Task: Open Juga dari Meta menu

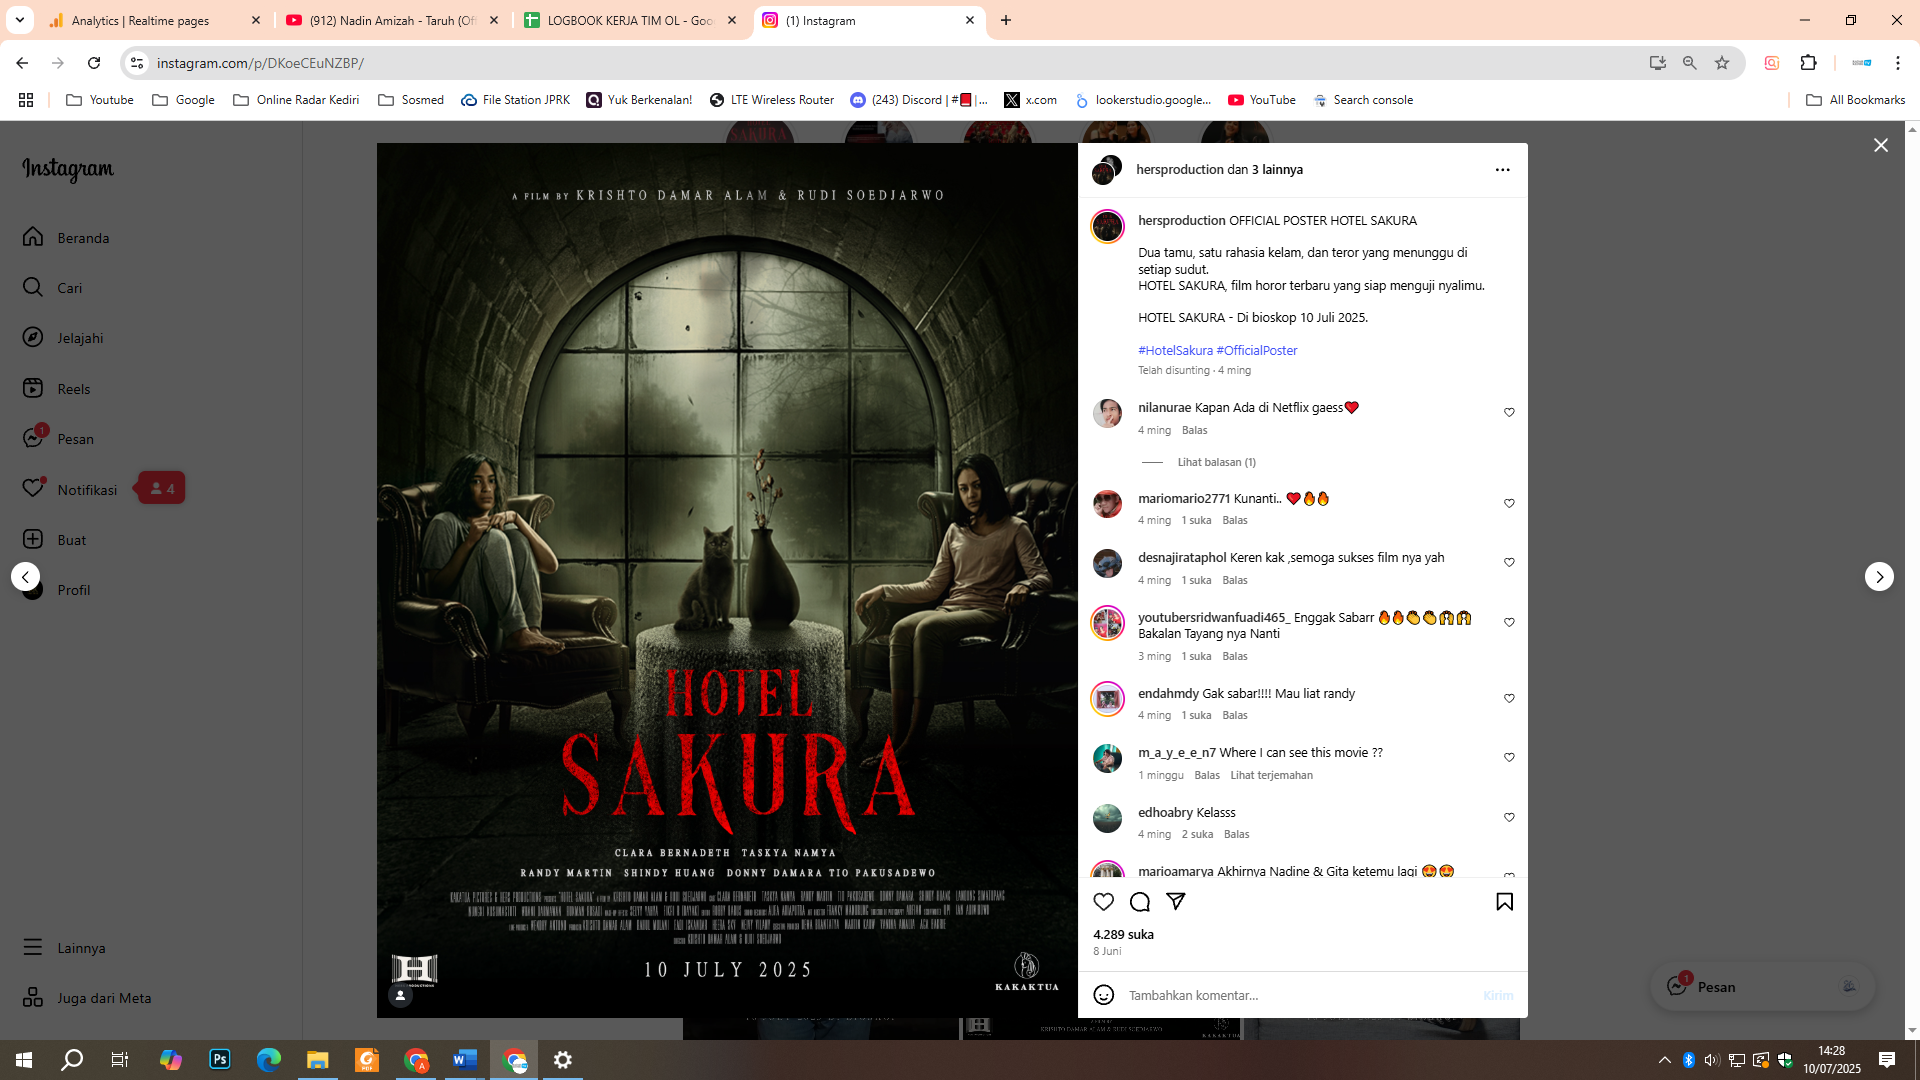Action: (87, 998)
